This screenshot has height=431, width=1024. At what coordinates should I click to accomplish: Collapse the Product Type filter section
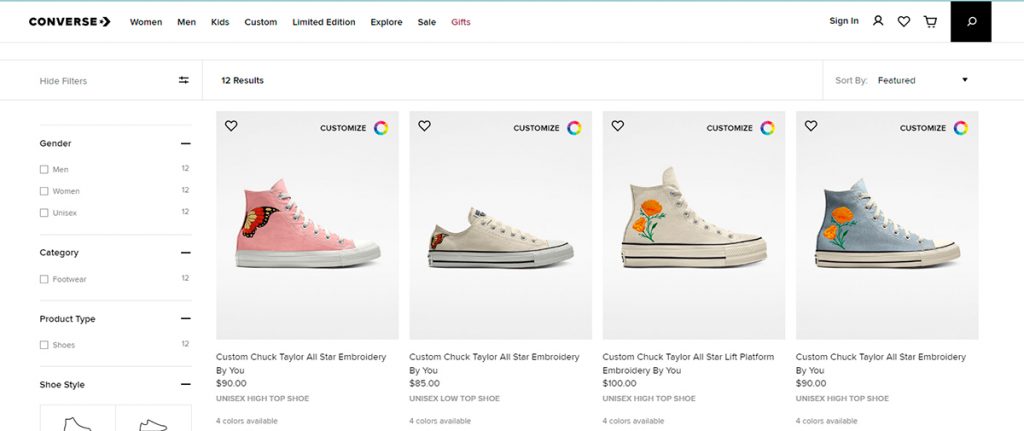tap(186, 319)
